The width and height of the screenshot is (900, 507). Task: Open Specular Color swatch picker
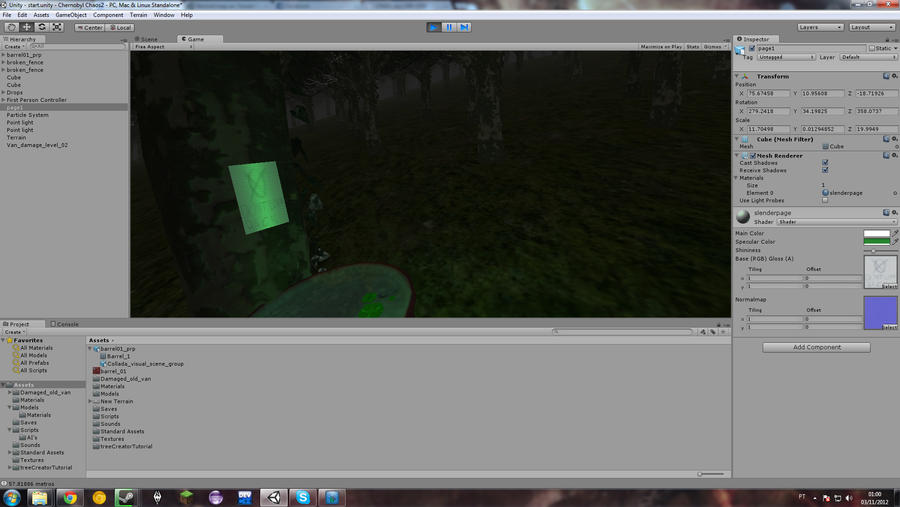(876, 242)
